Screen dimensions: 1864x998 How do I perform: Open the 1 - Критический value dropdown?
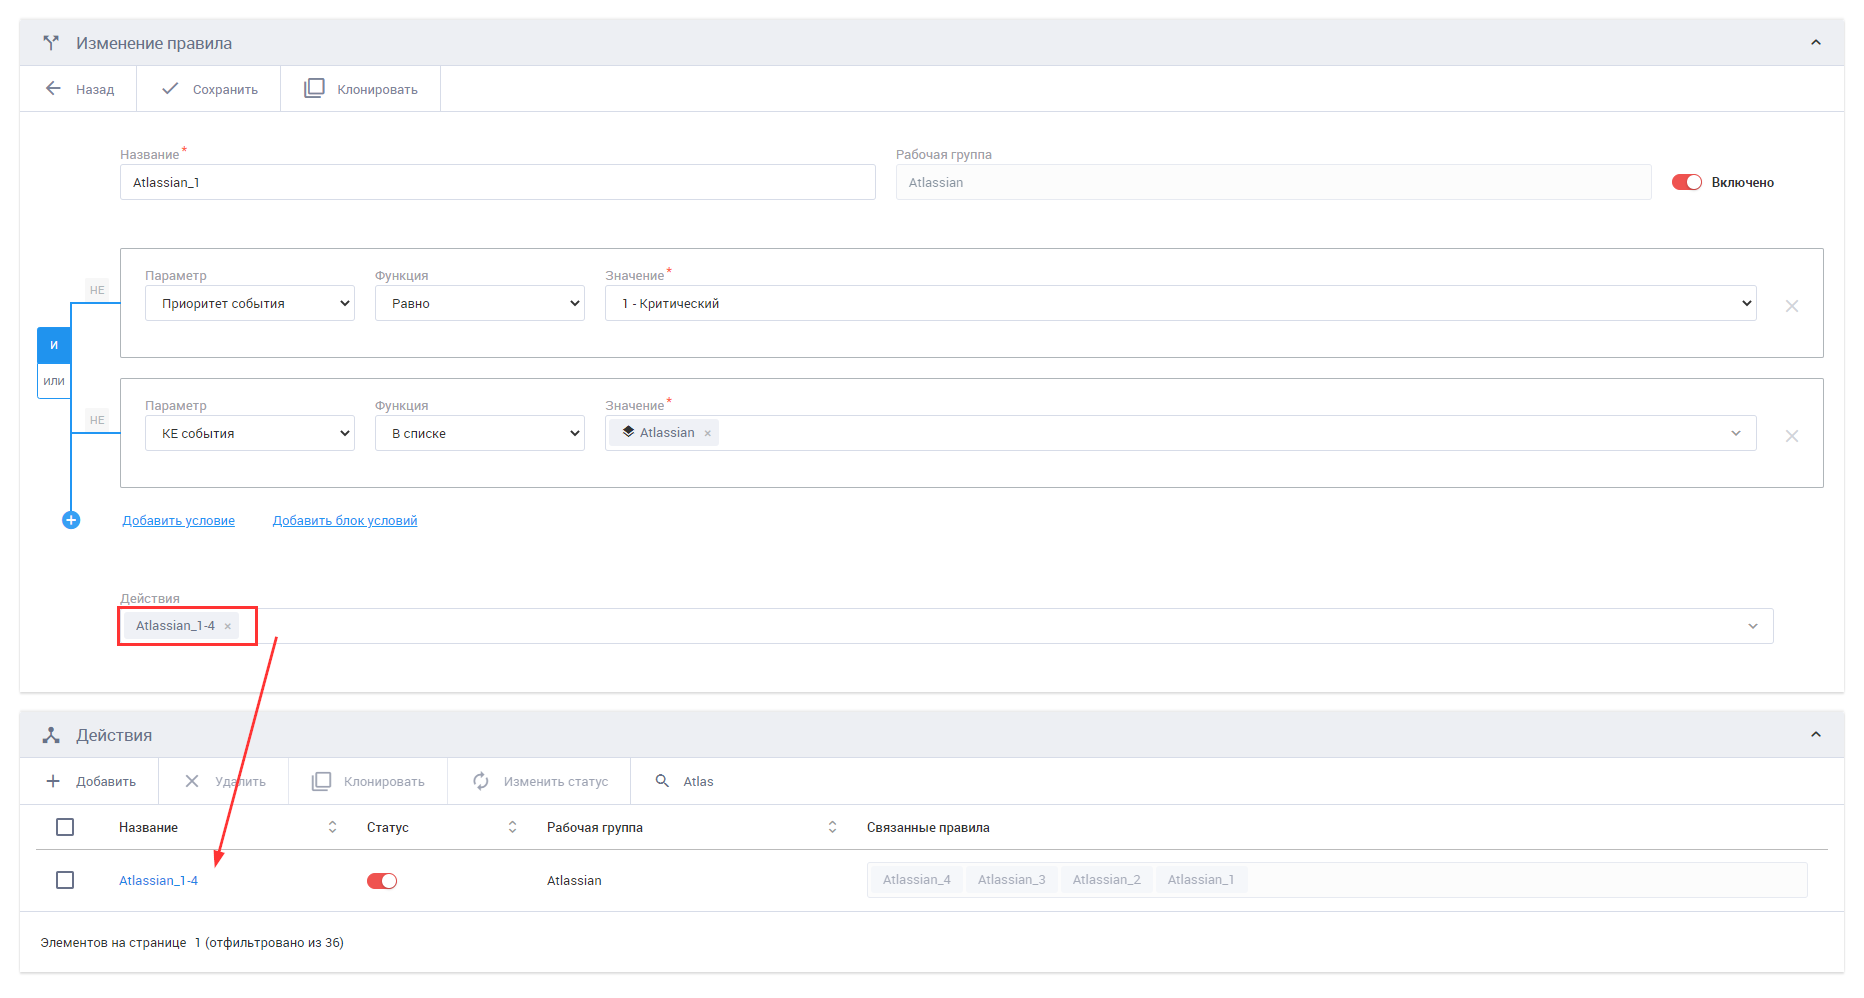click(x=1181, y=303)
